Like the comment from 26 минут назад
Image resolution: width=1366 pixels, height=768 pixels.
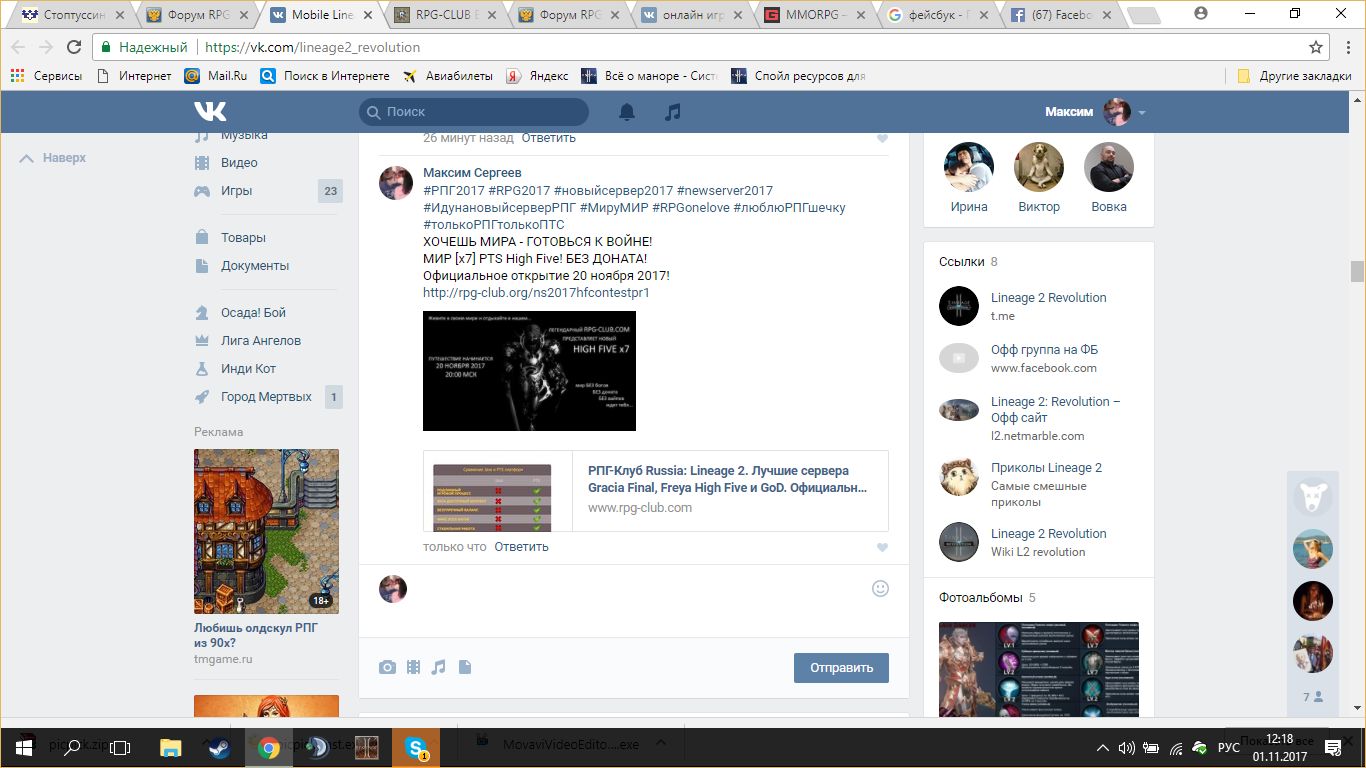882,139
